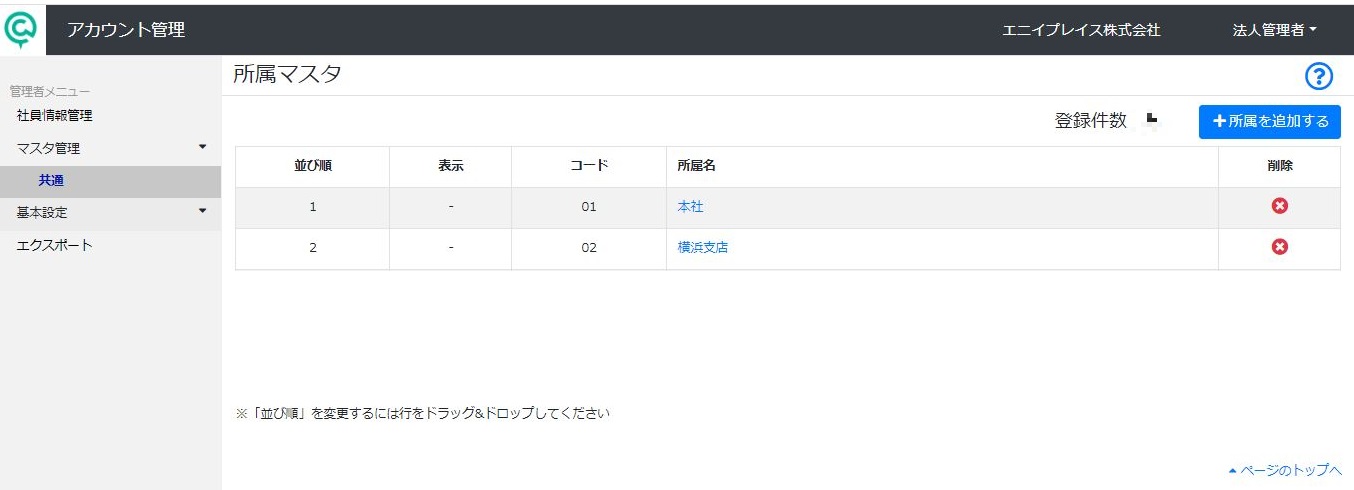Click the 表示 cell in 横浜支店 row
Viewport: 1354px width, 490px height.
click(451, 248)
